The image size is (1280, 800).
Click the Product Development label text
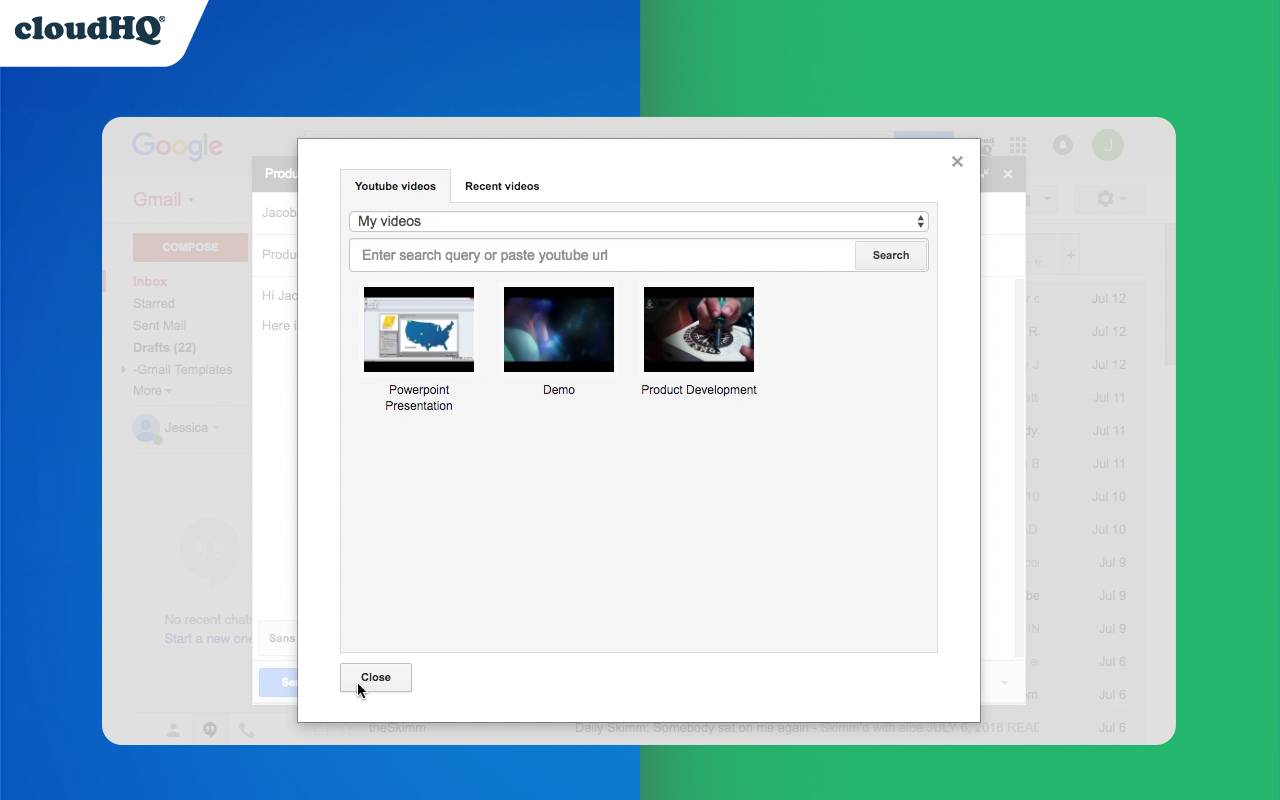pyautogui.click(x=699, y=390)
